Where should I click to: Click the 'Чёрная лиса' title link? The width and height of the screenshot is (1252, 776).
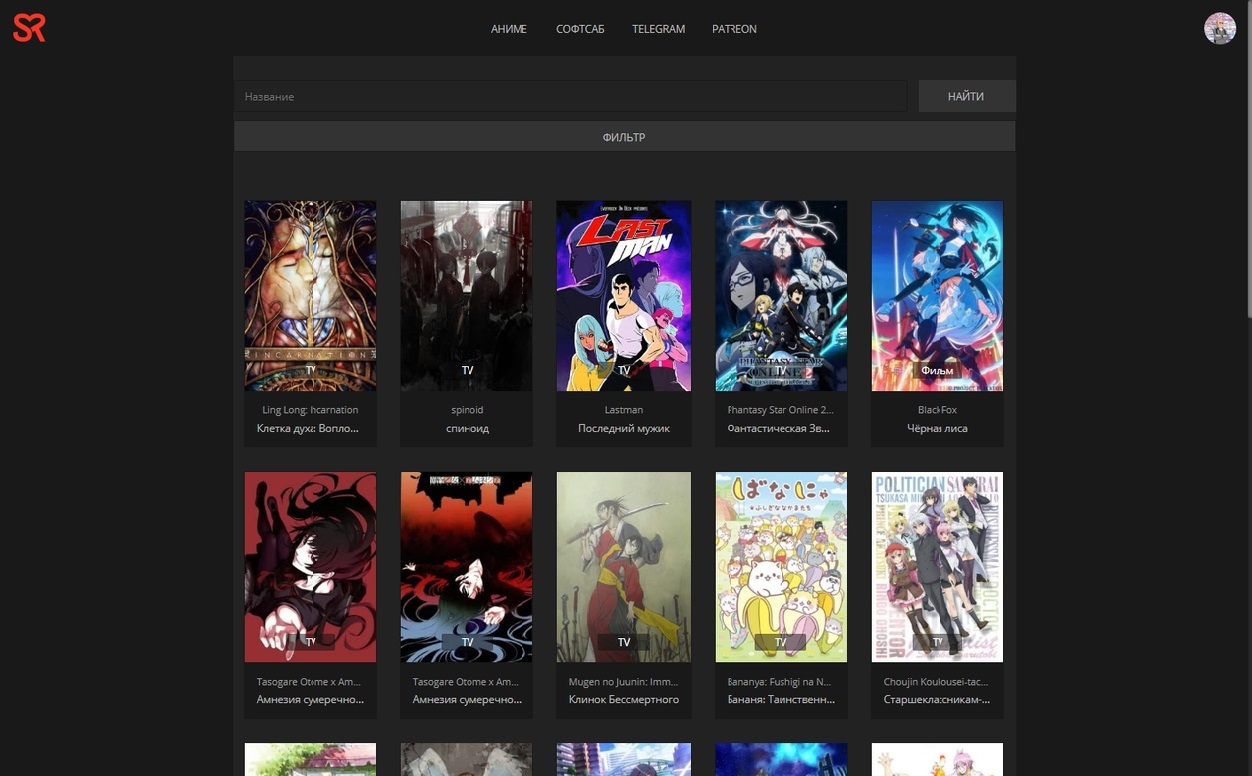(937, 428)
